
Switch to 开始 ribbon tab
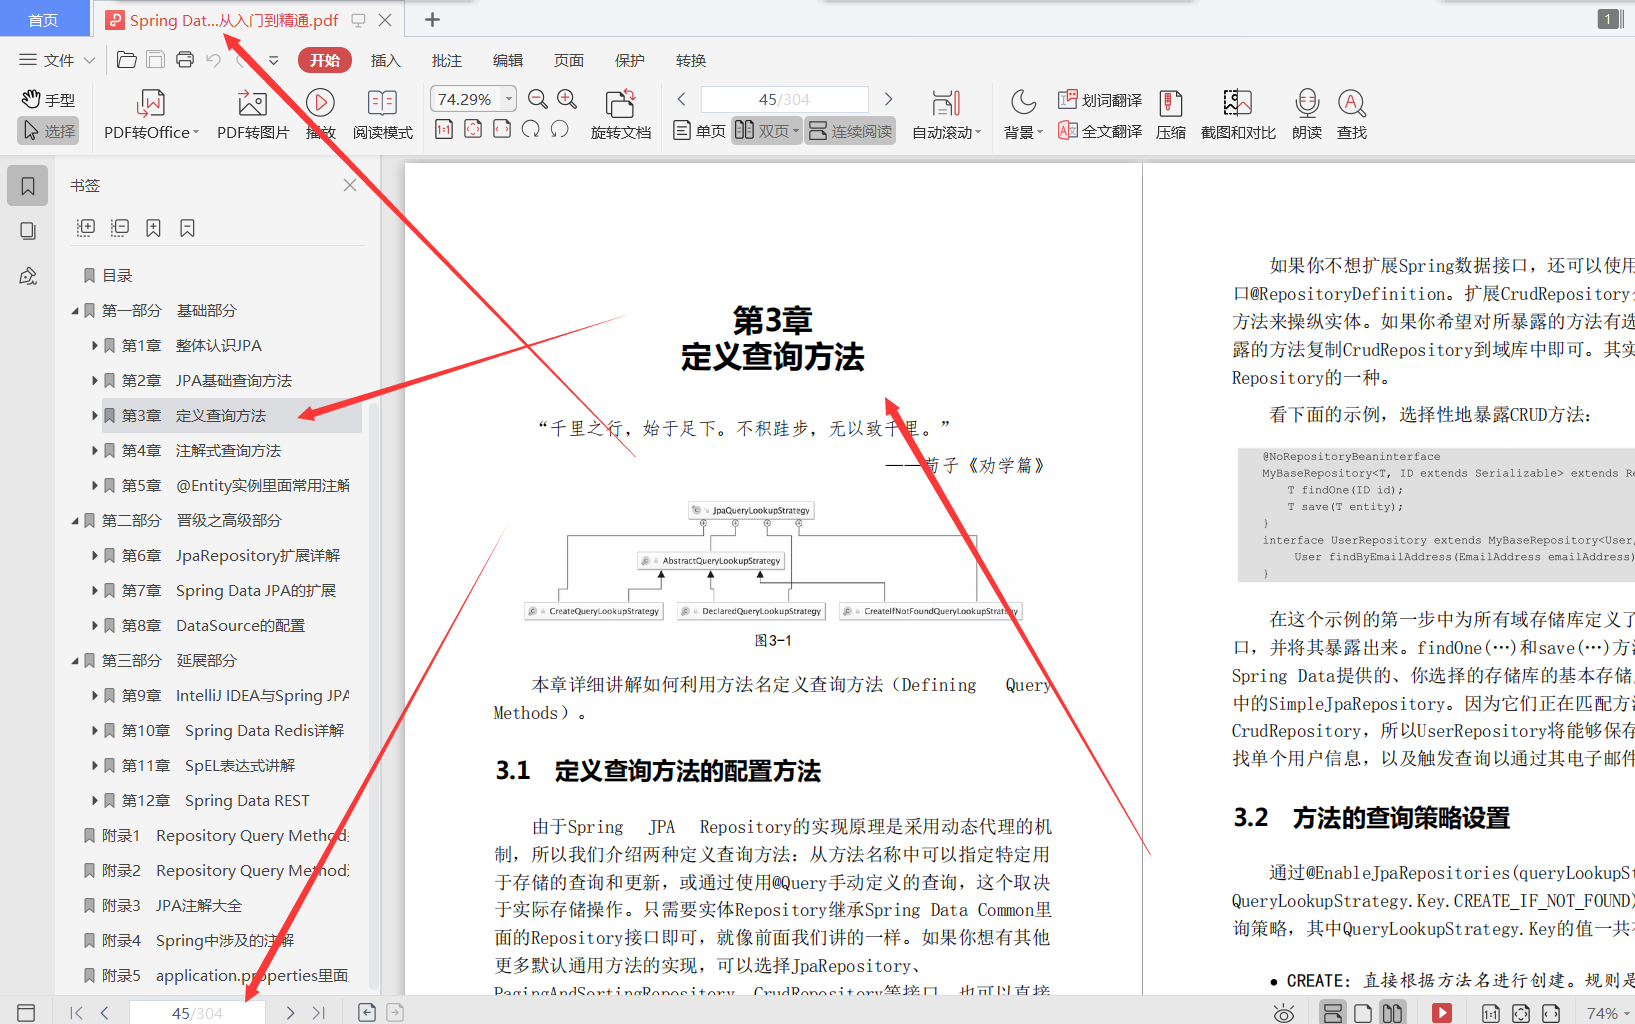click(325, 60)
